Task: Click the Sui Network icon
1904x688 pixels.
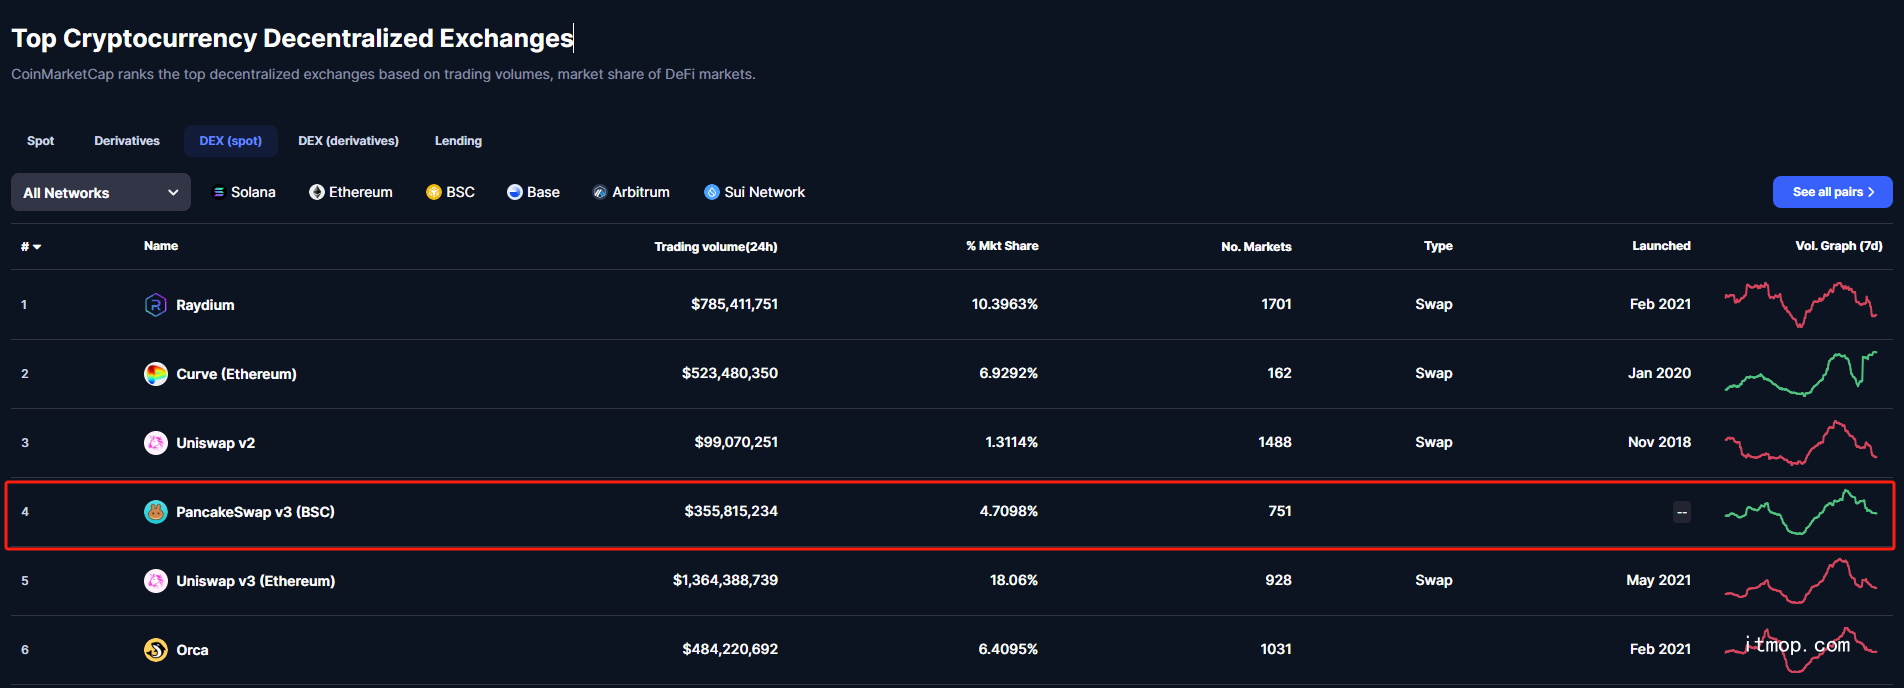Action: click(x=712, y=192)
